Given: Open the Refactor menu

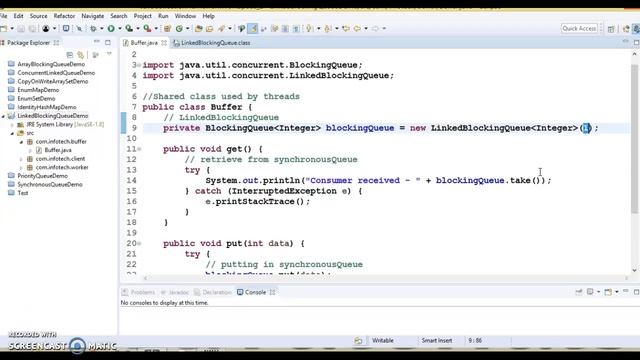Looking at the screenshot, I should (x=64, y=16).
